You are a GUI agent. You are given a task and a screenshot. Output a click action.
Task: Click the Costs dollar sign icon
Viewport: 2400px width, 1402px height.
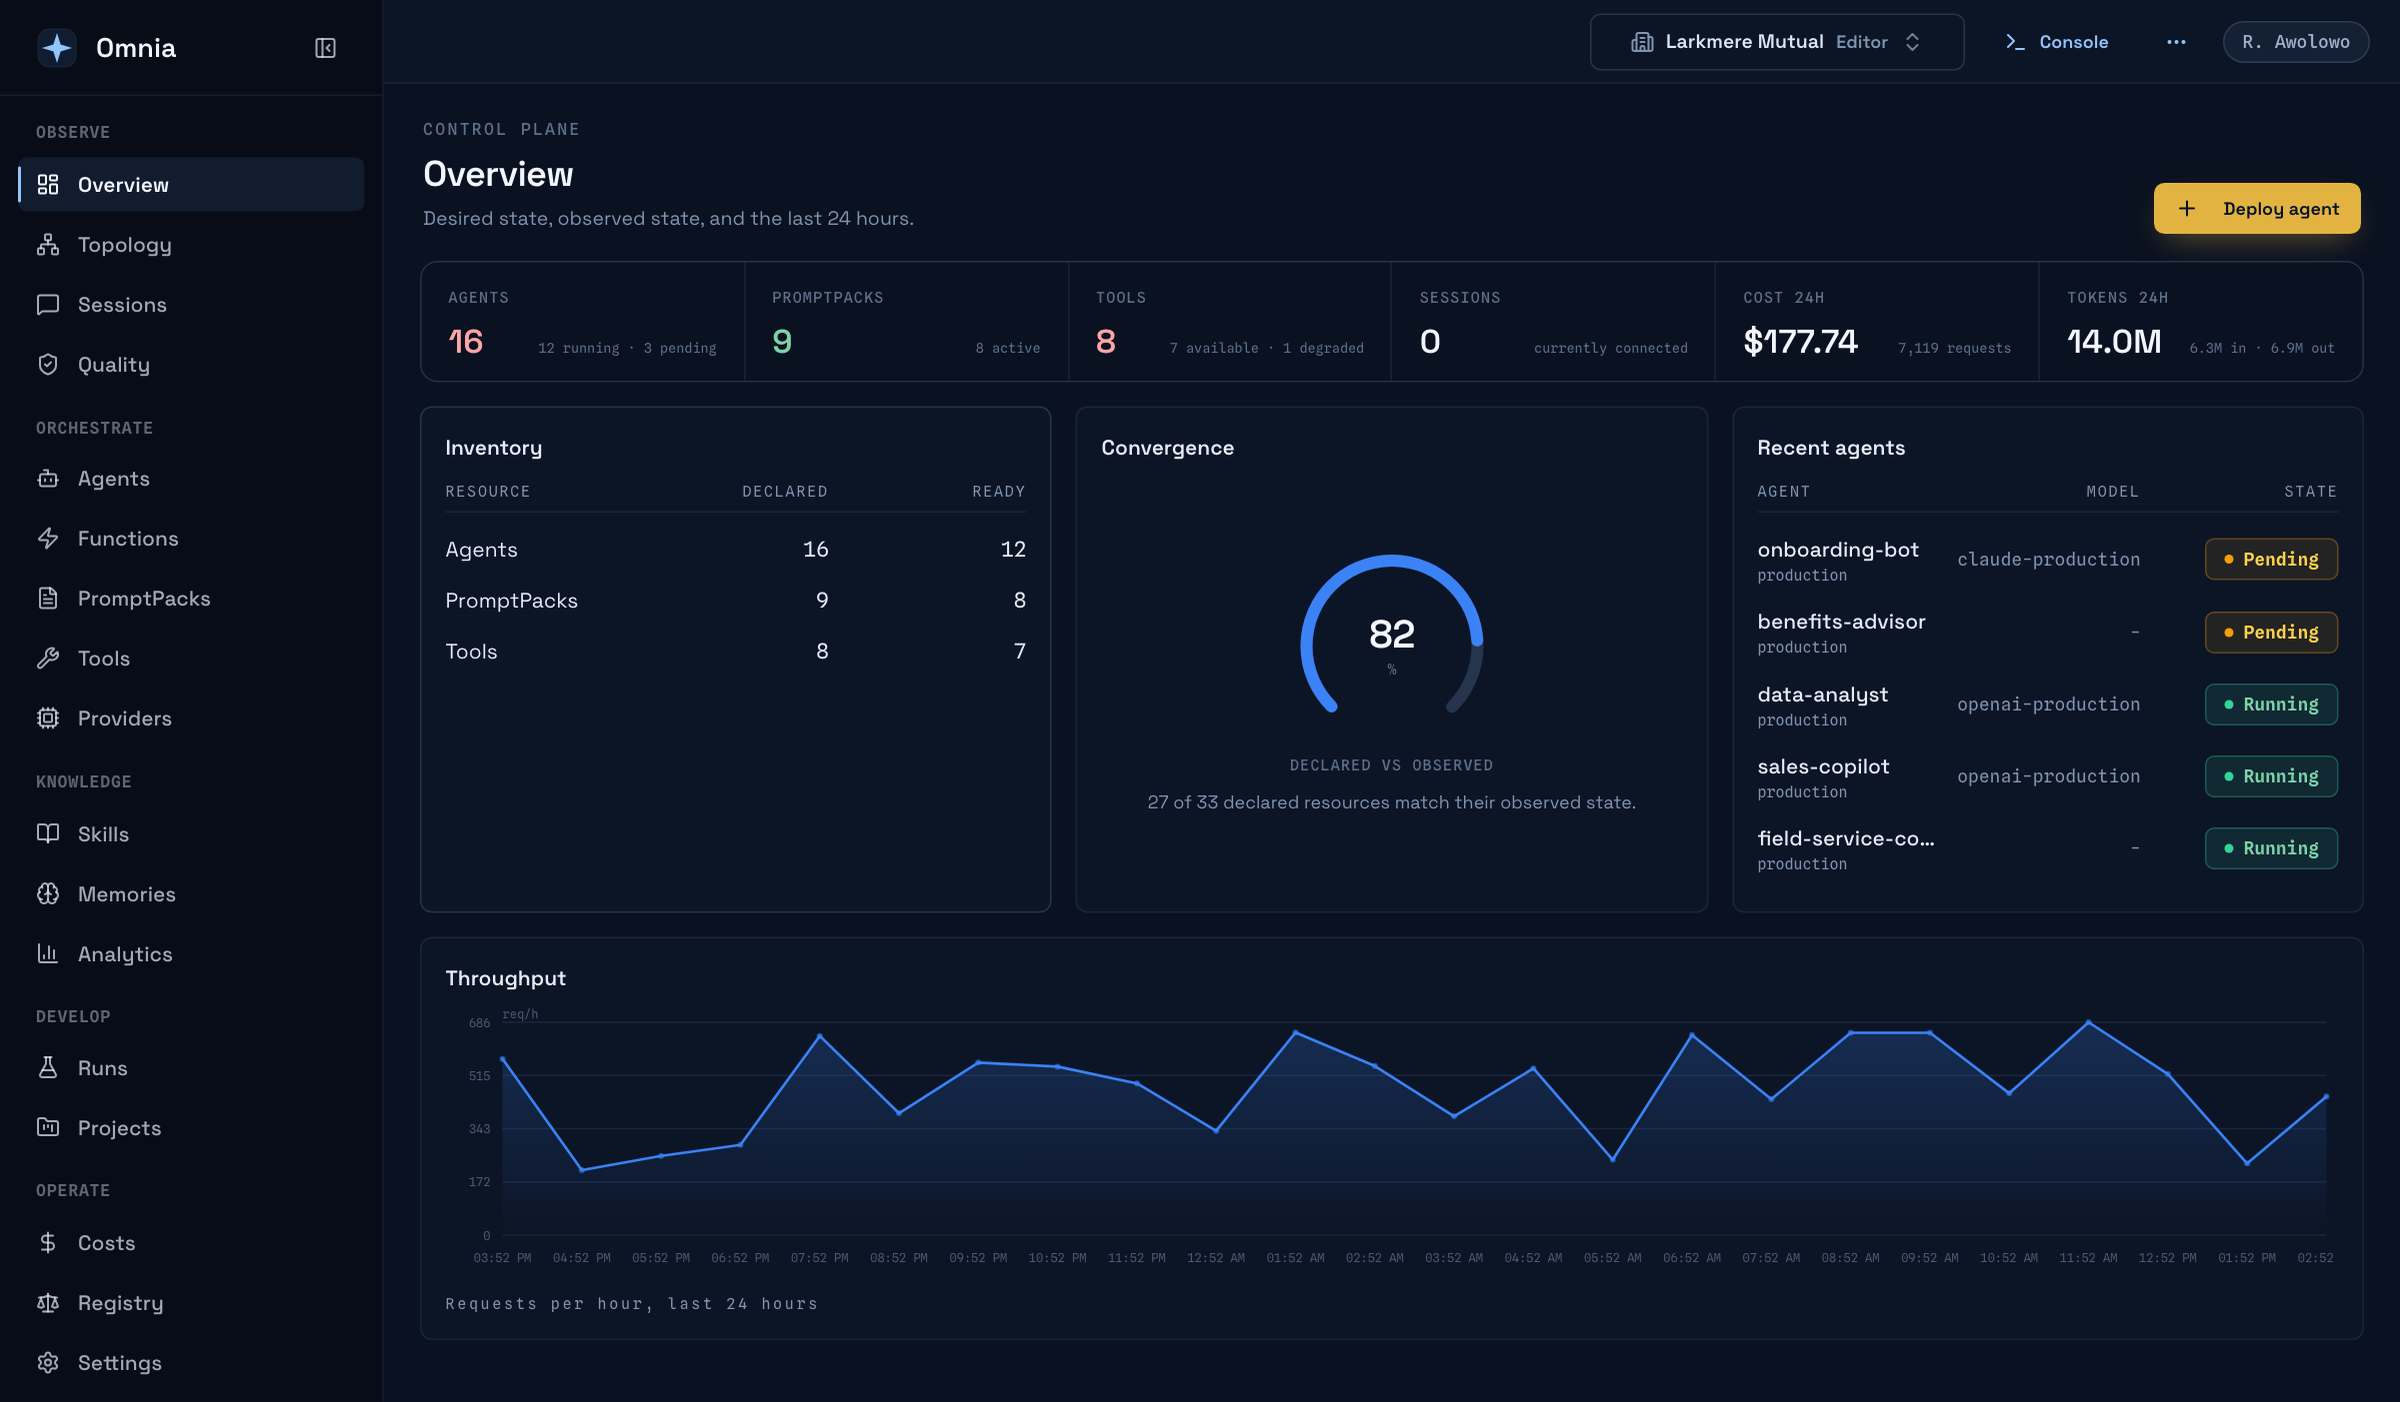coord(48,1243)
